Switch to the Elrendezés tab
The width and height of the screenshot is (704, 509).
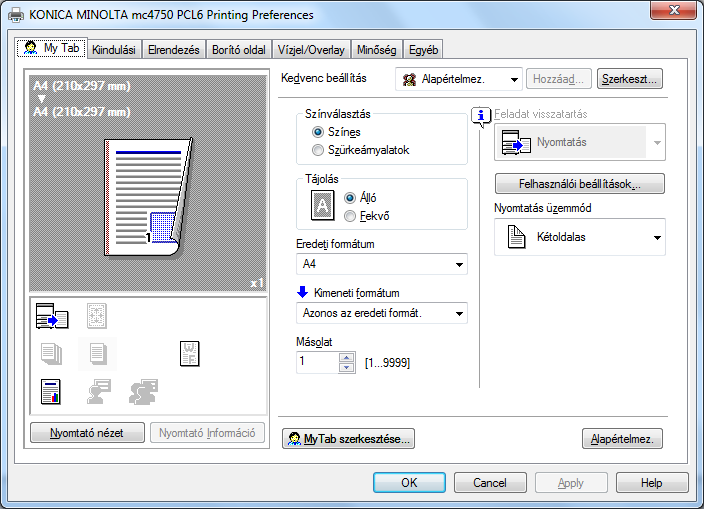point(174,50)
